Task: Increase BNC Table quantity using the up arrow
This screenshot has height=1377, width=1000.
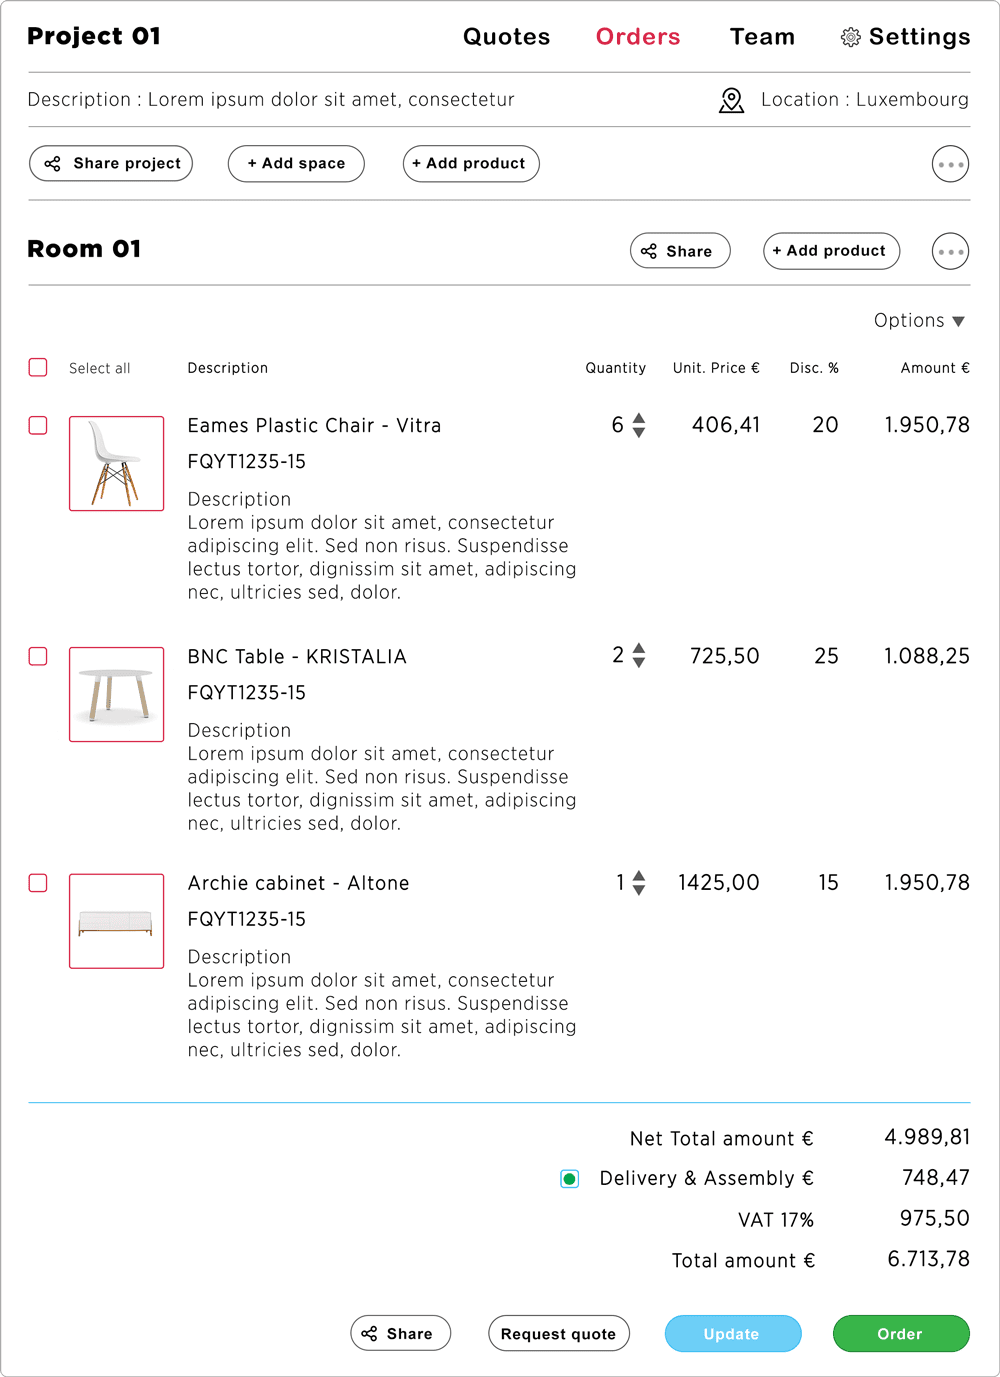Action: click(x=637, y=649)
